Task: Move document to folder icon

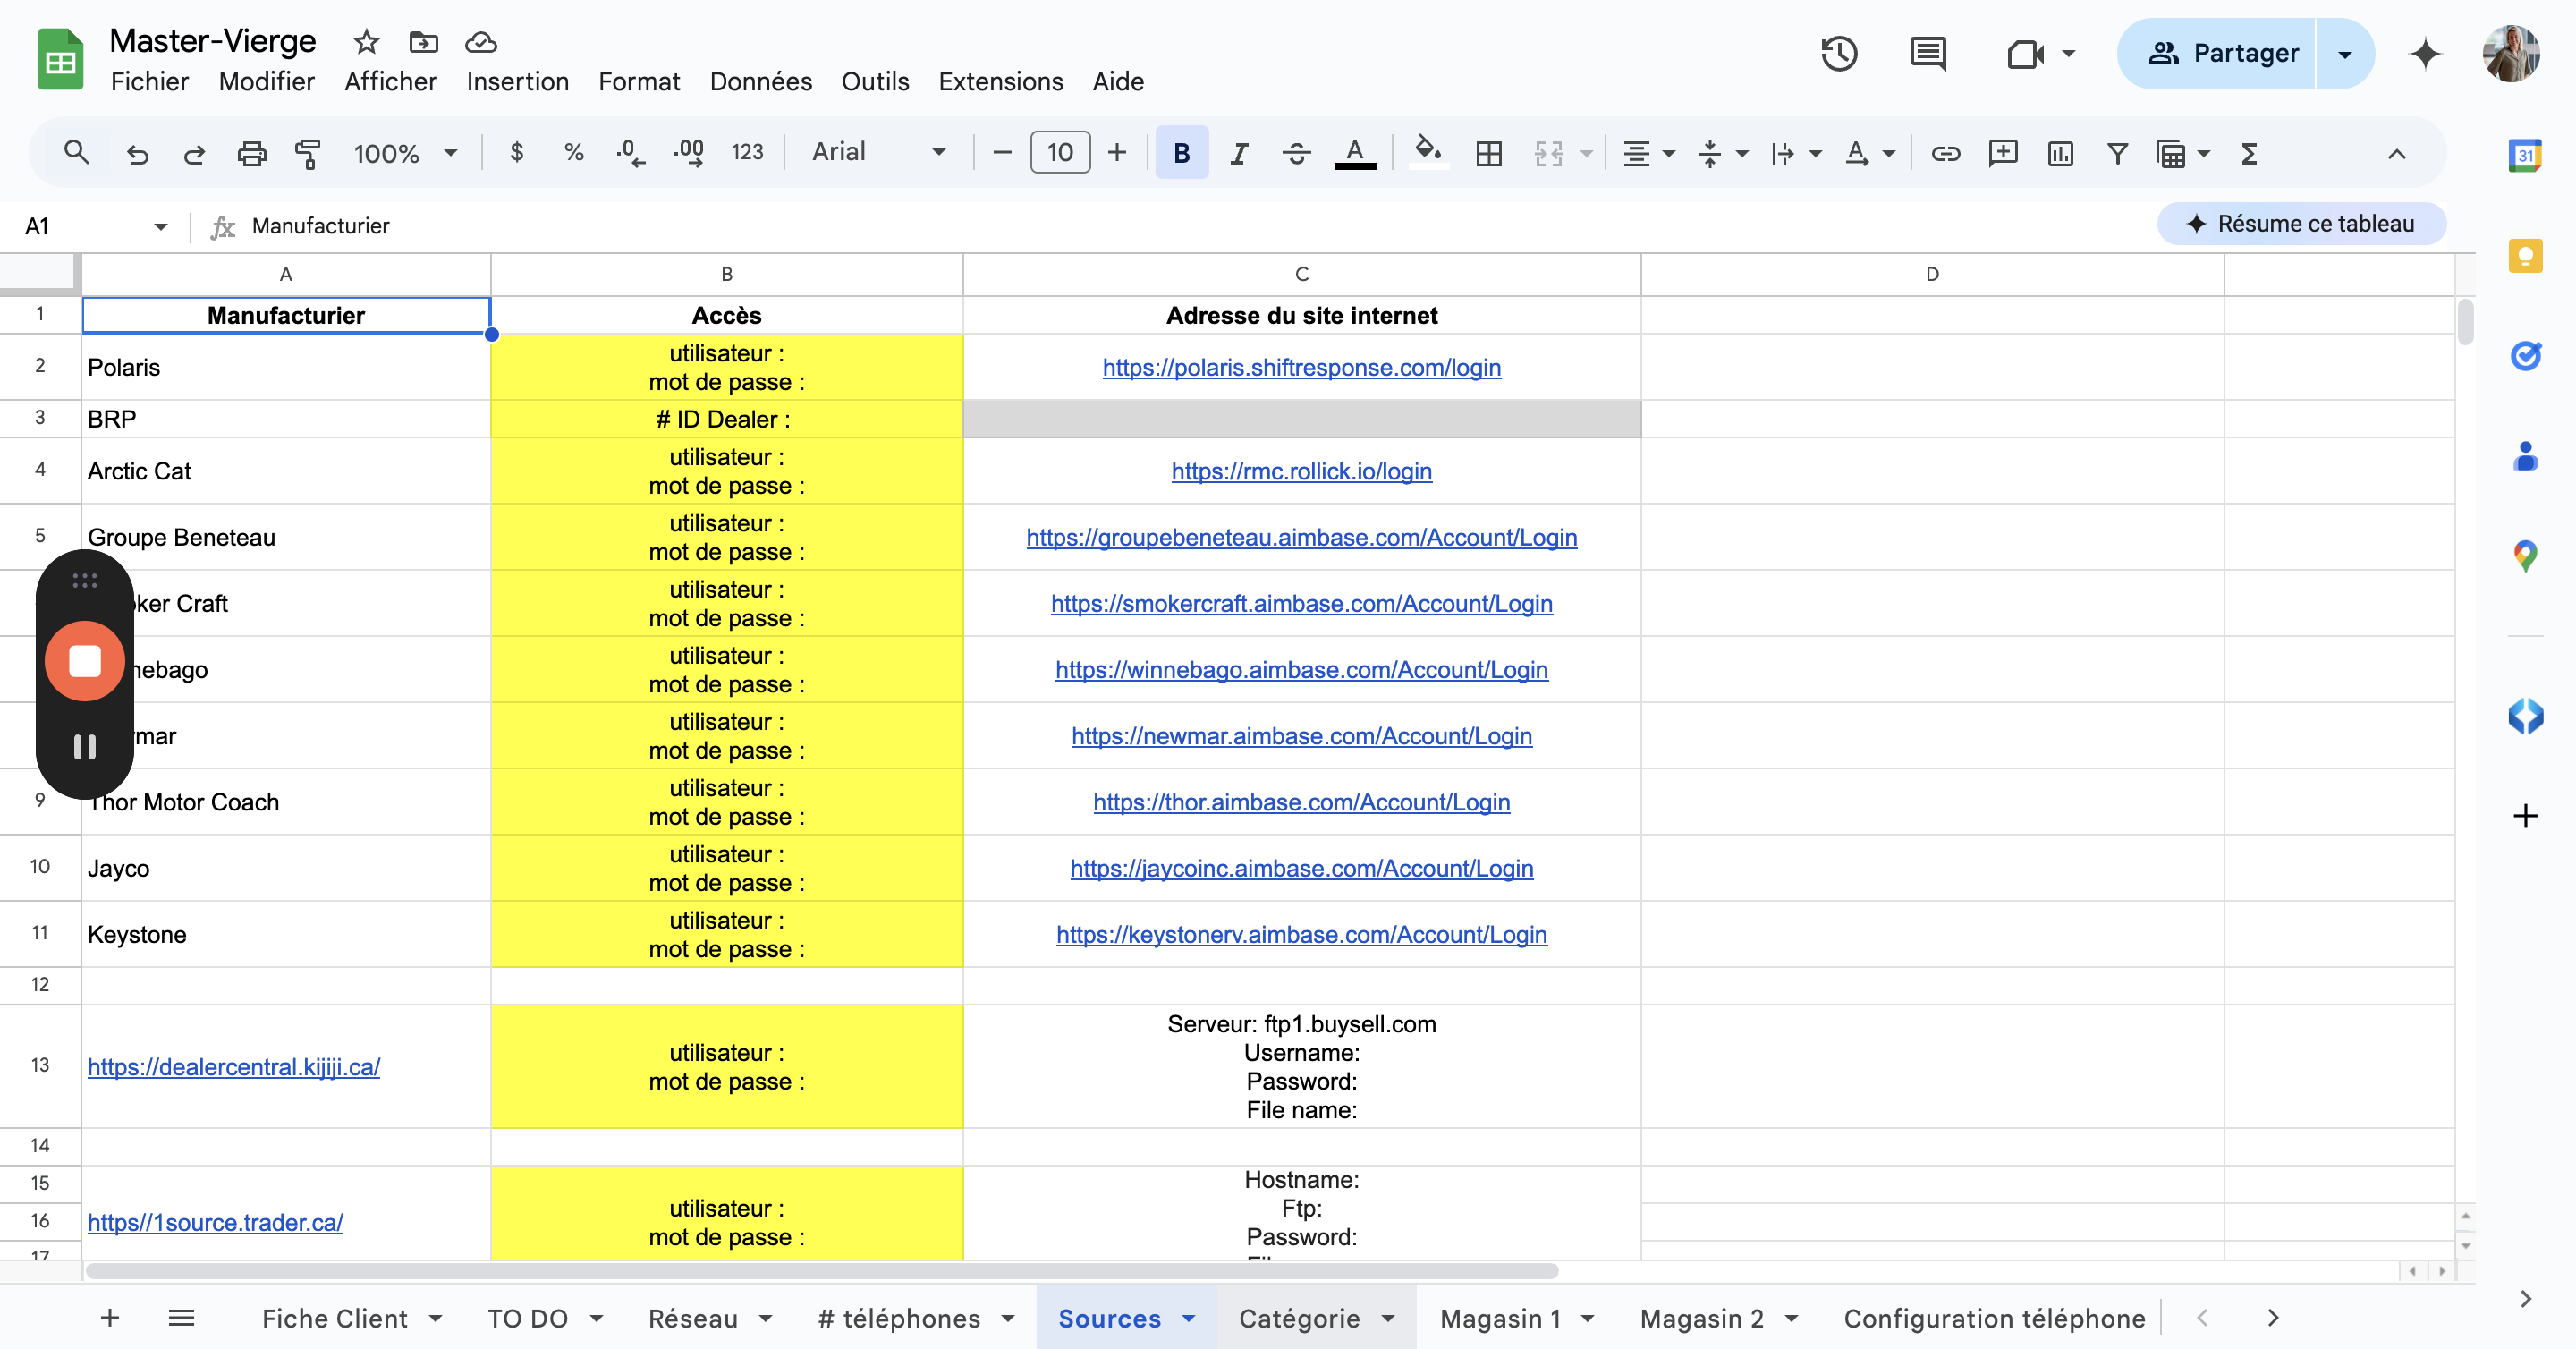Action: click(x=423, y=42)
